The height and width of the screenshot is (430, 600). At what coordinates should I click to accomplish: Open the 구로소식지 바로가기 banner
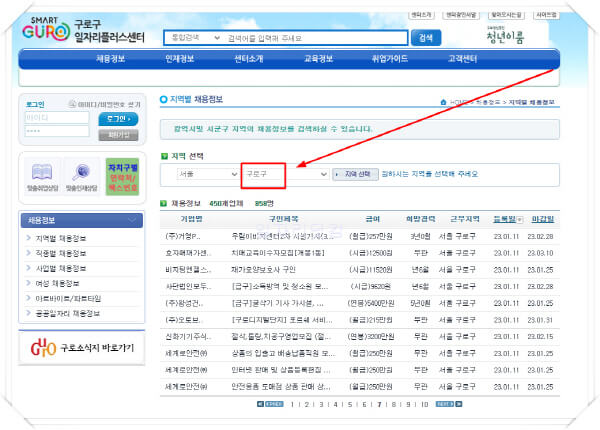pos(82,347)
